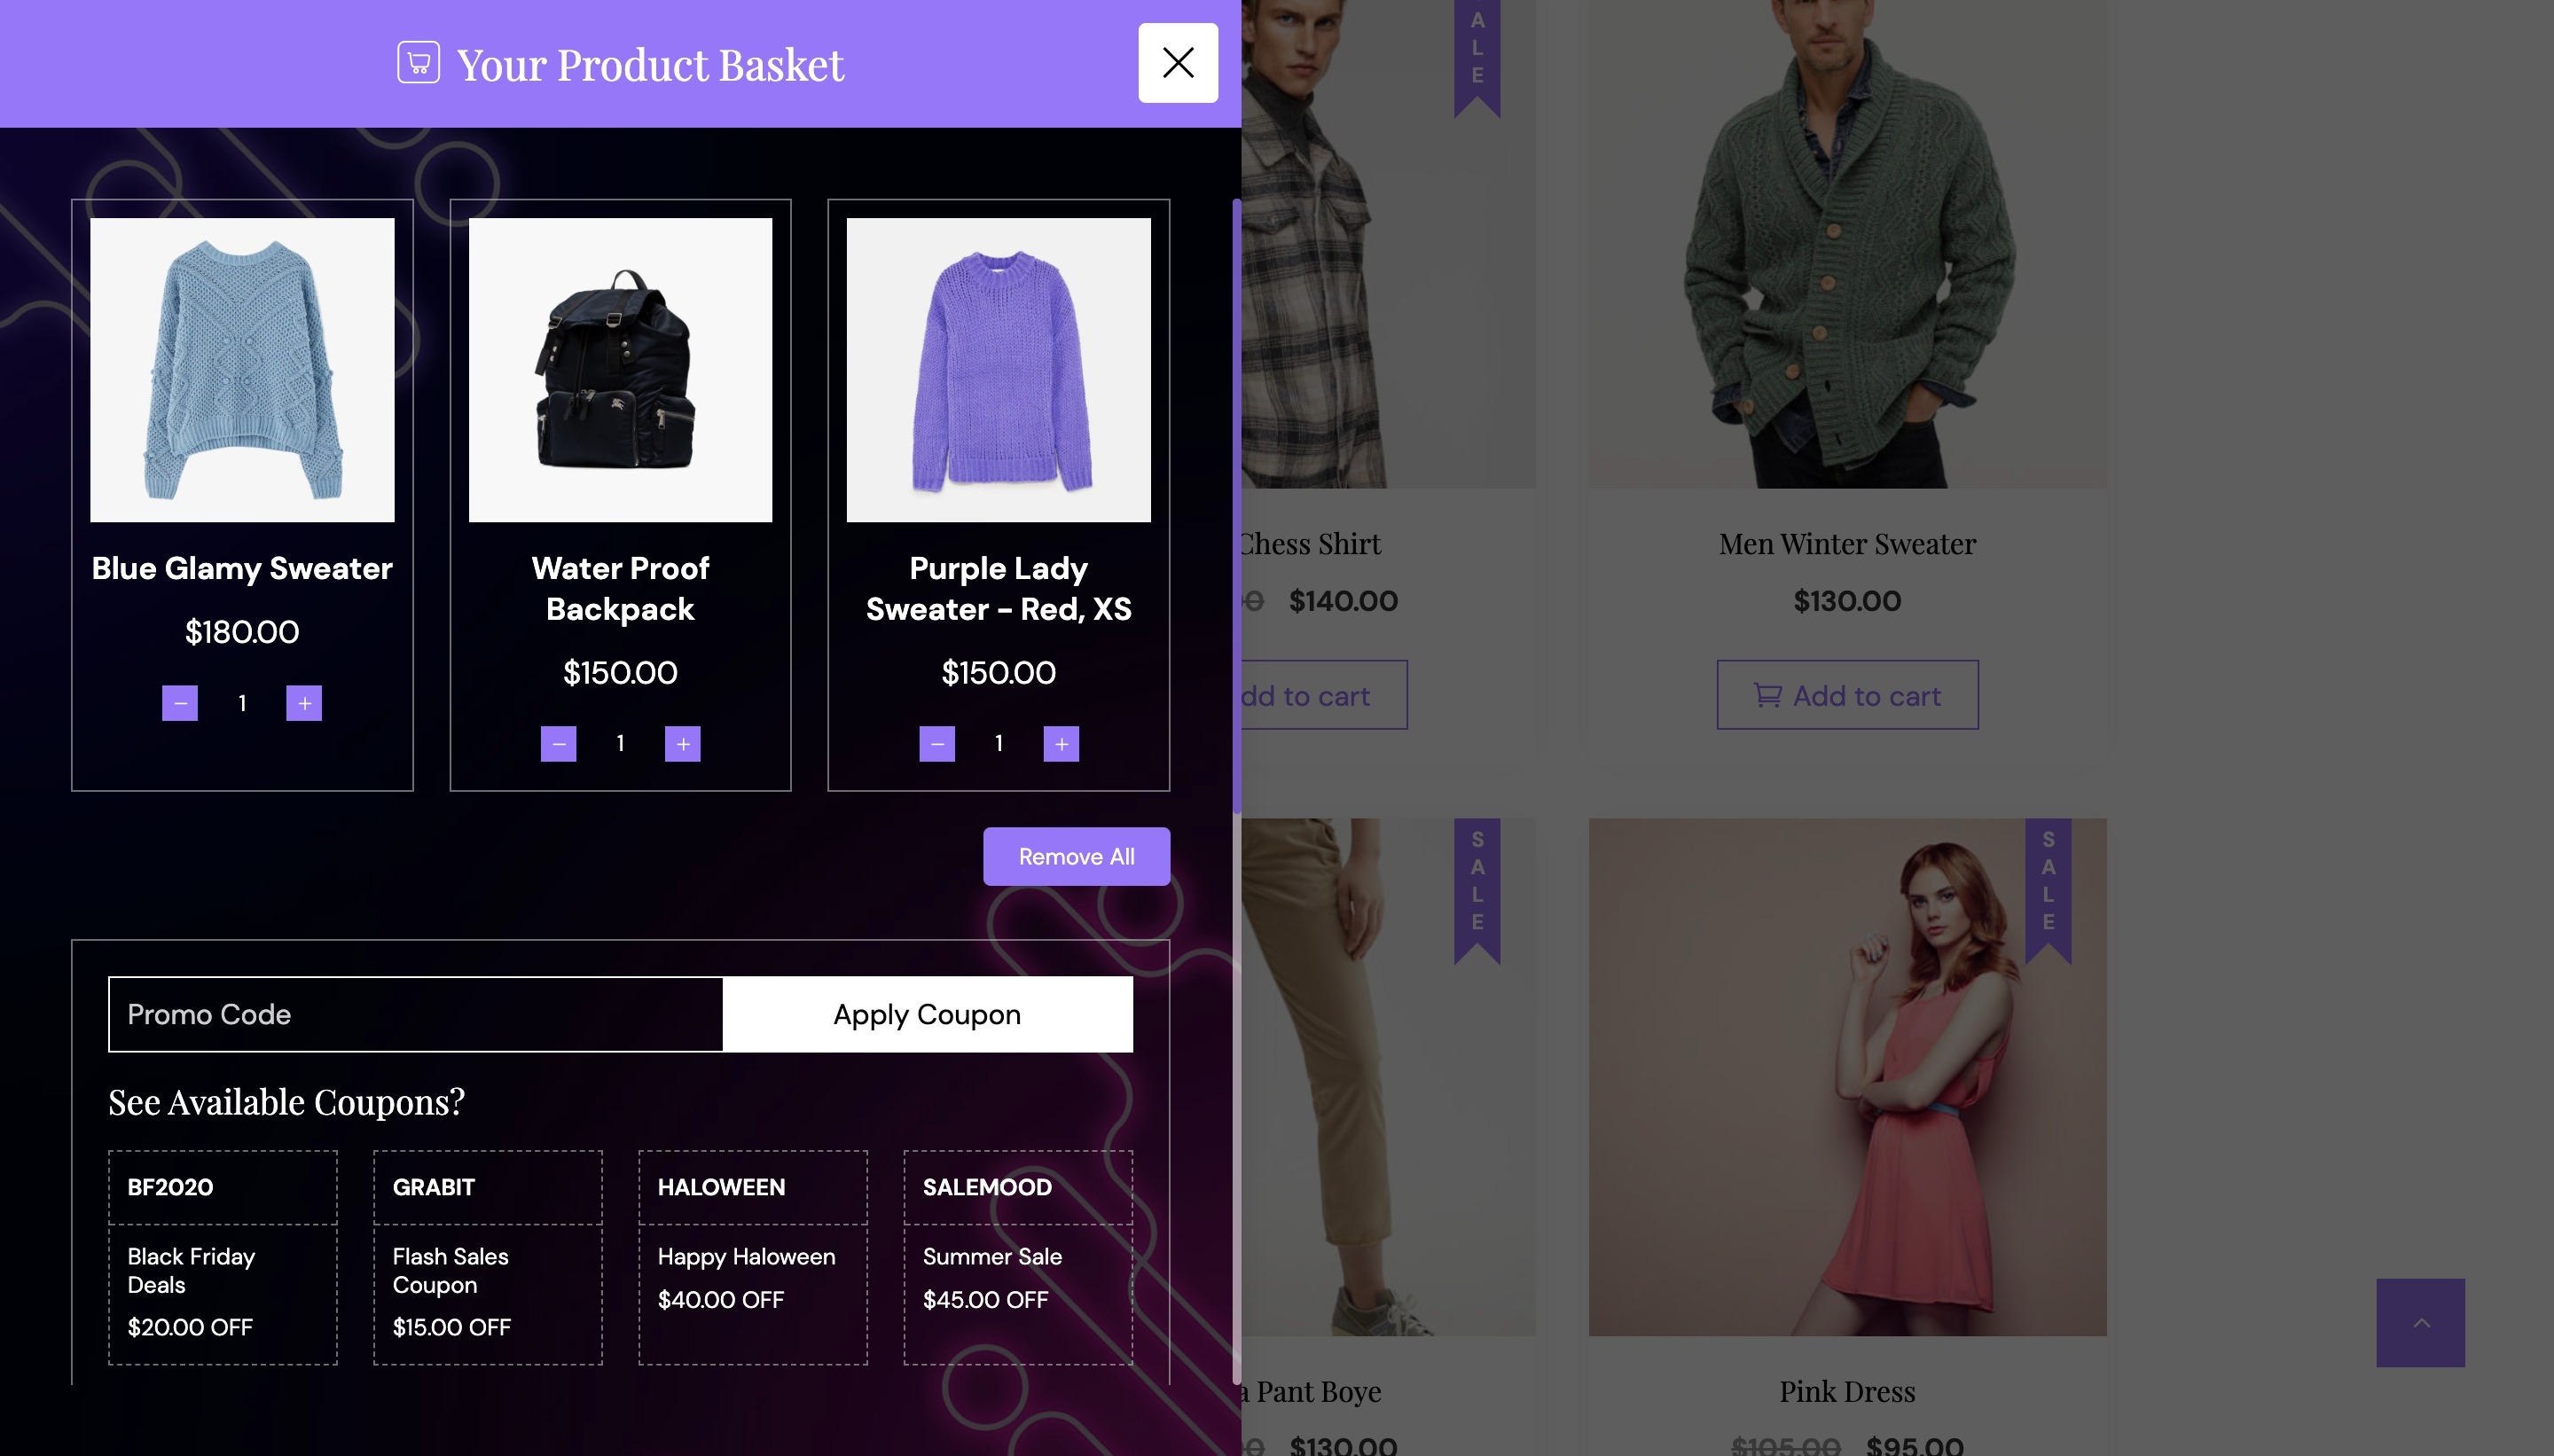Decrease Blue Glamy Sweater quantity
This screenshot has height=1456, width=2554.
coord(180,703)
